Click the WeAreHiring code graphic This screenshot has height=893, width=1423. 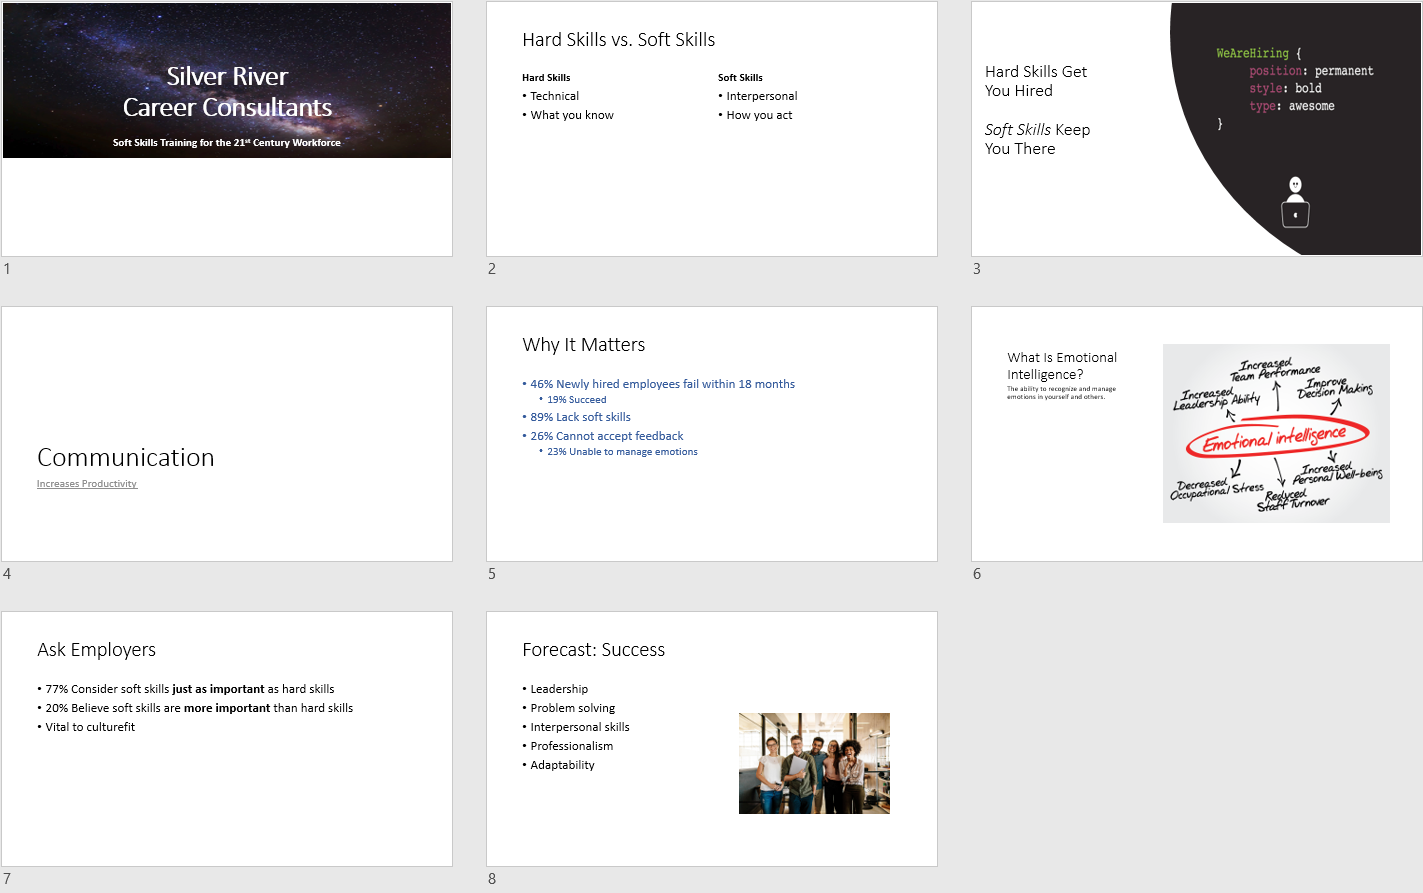click(x=1294, y=80)
